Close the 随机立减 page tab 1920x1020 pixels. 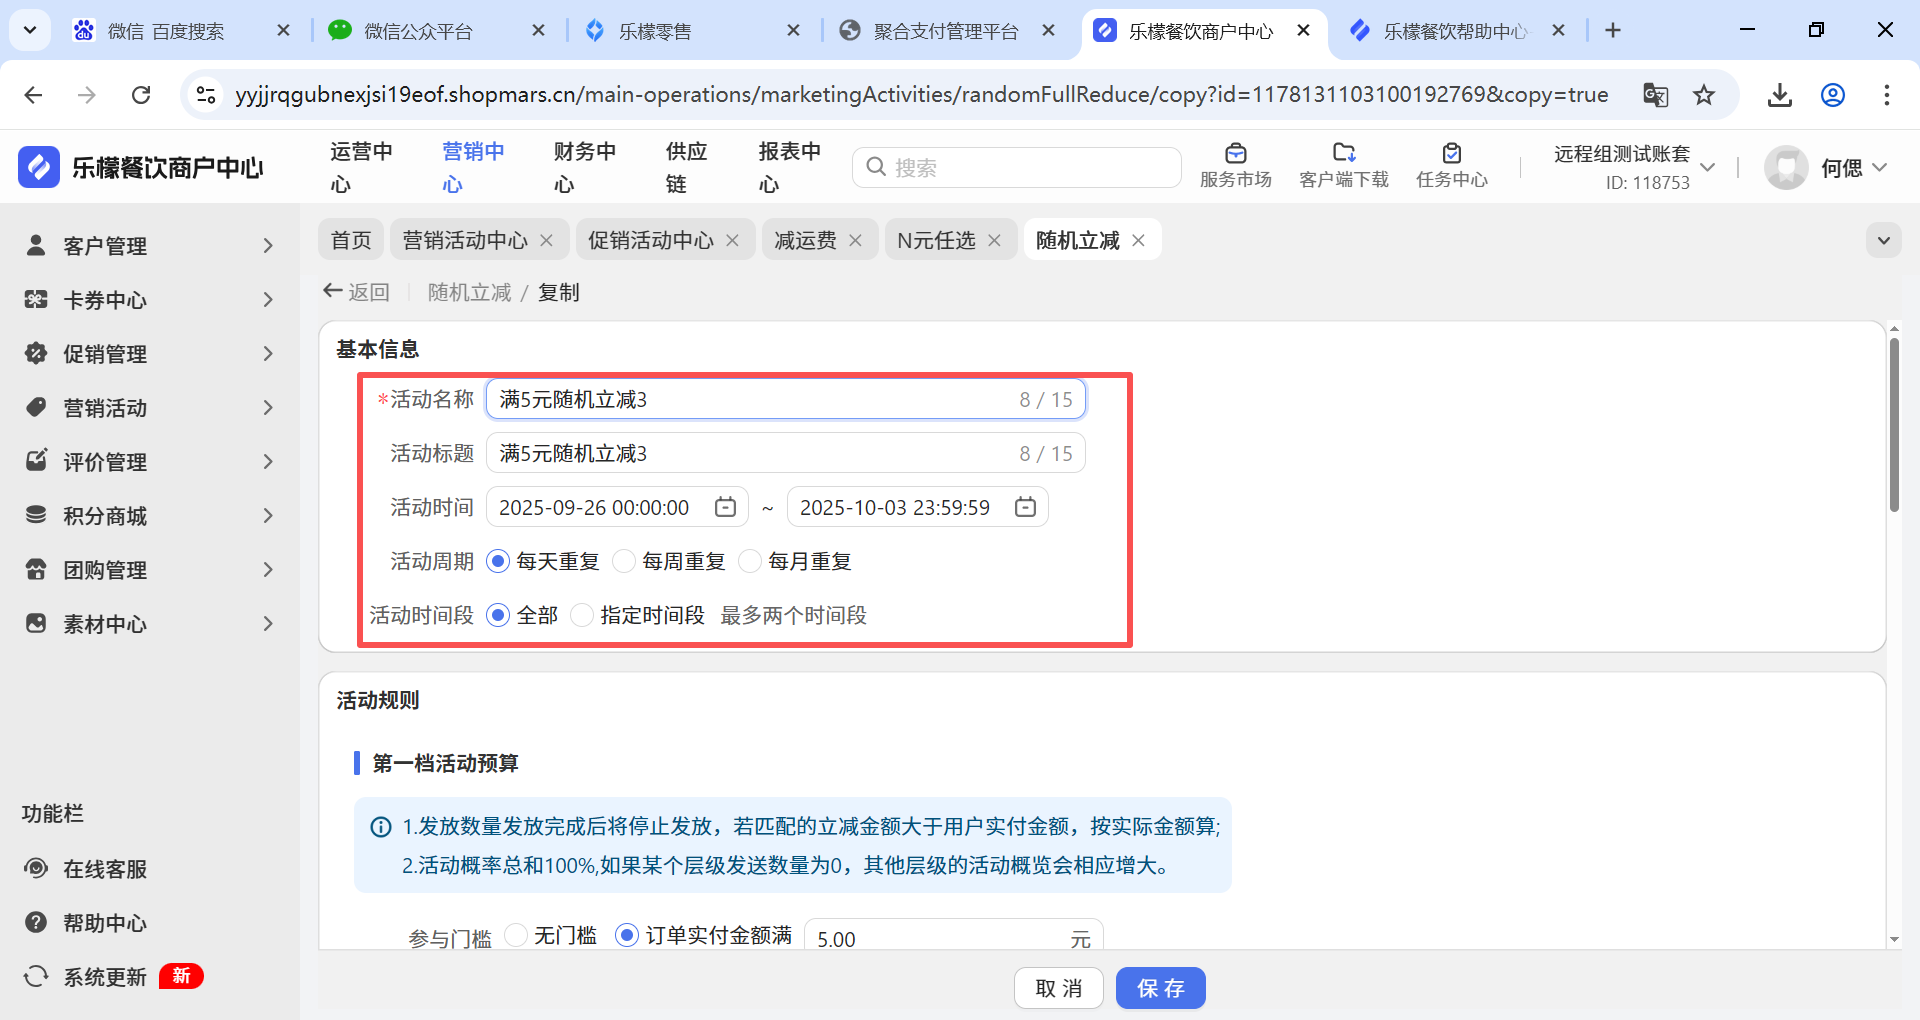click(1138, 240)
